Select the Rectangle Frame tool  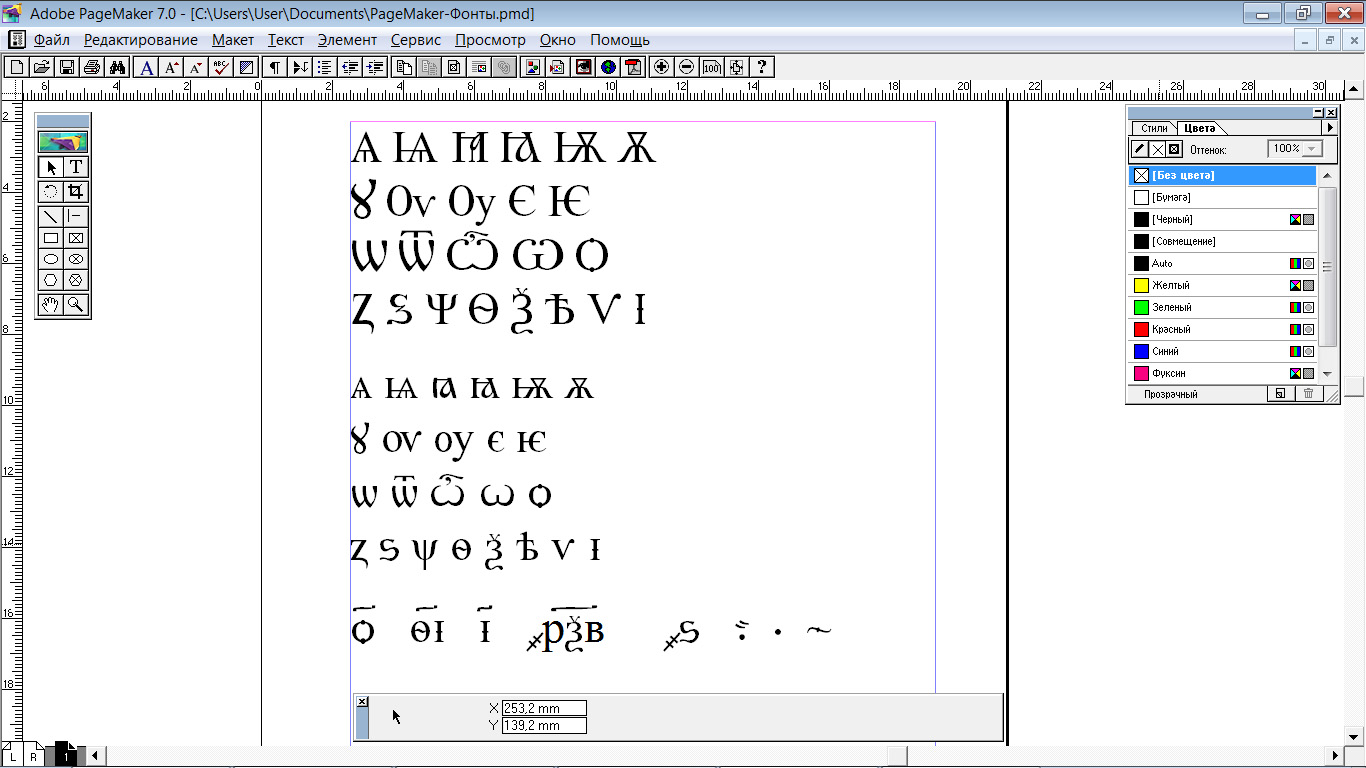(75, 238)
